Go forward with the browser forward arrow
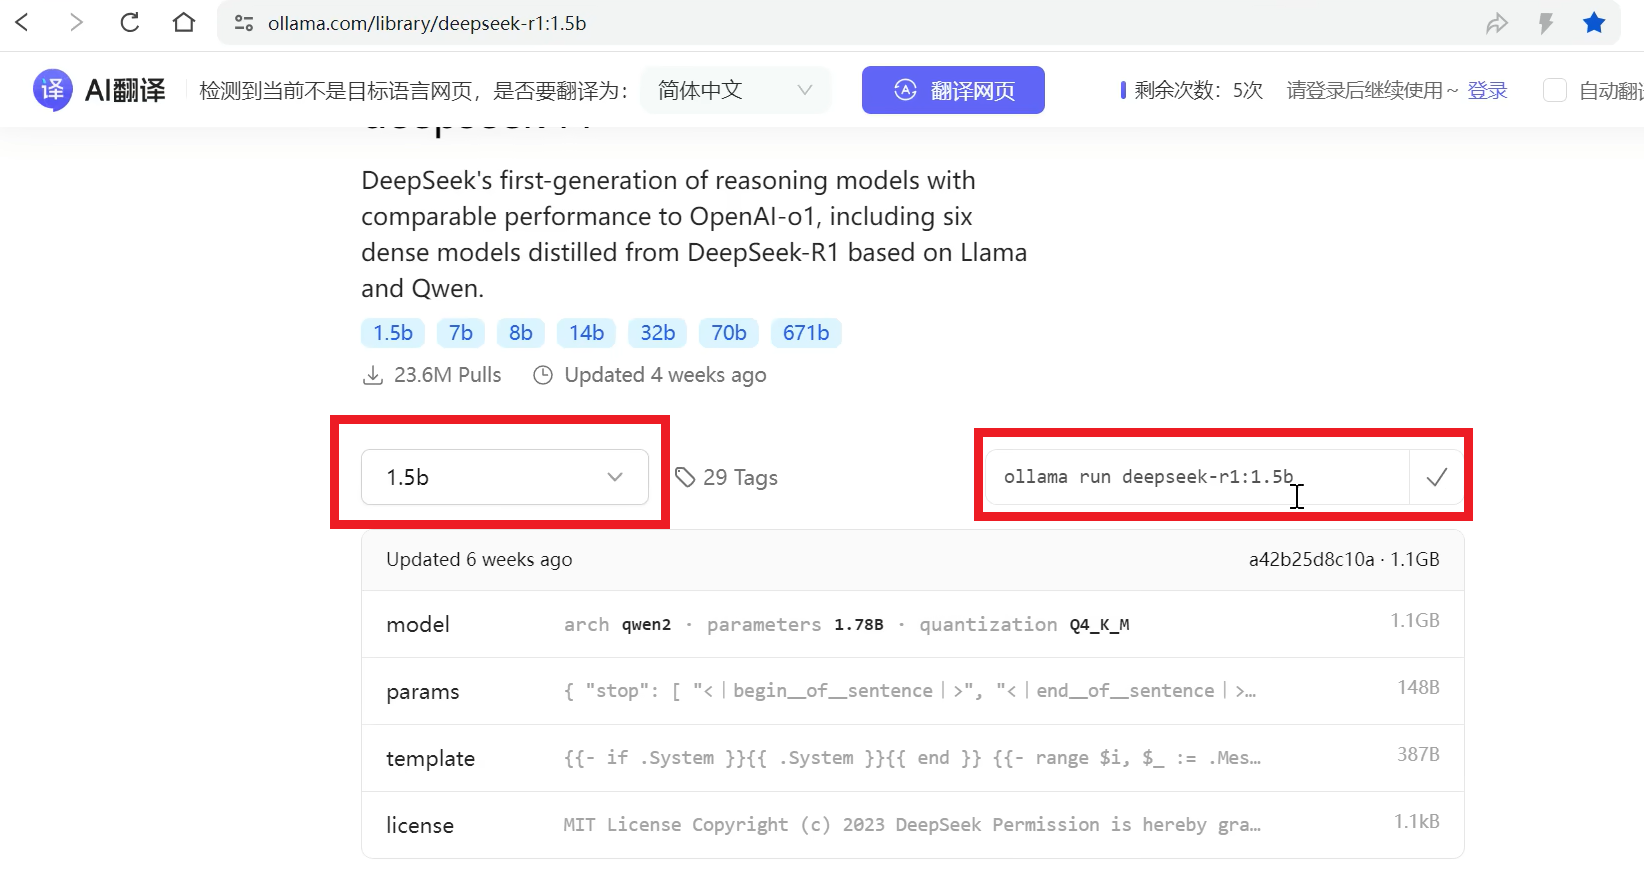This screenshot has width=1644, height=874. (x=76, y=22)
